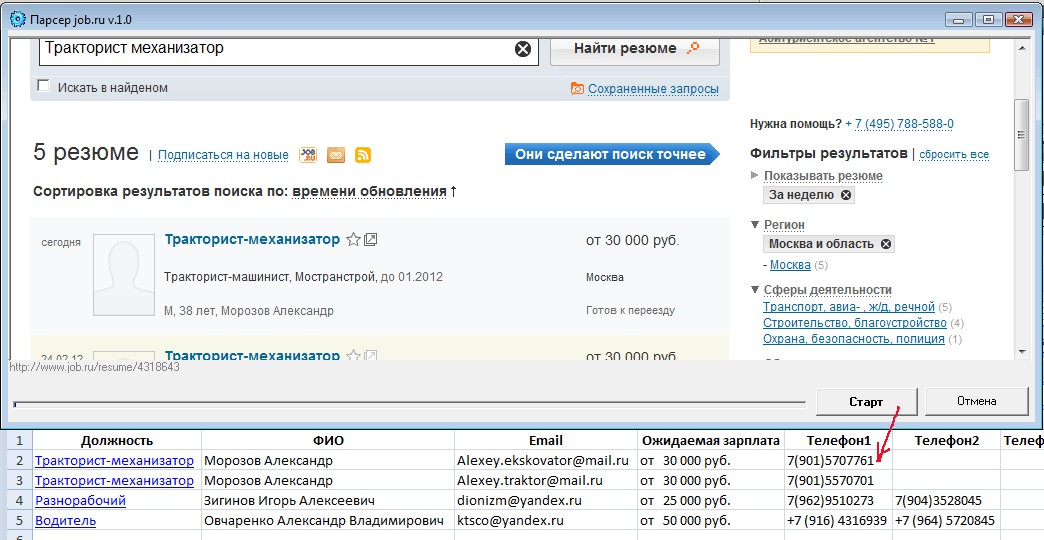Open Тракторист-механизатор link in spreadsheet row 3
1044x540 pixels.
coord(114,481)
